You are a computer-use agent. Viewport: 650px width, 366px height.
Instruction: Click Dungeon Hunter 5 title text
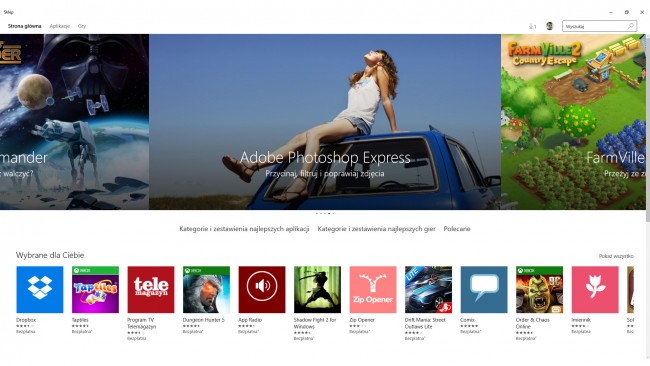tap(204, 320)
